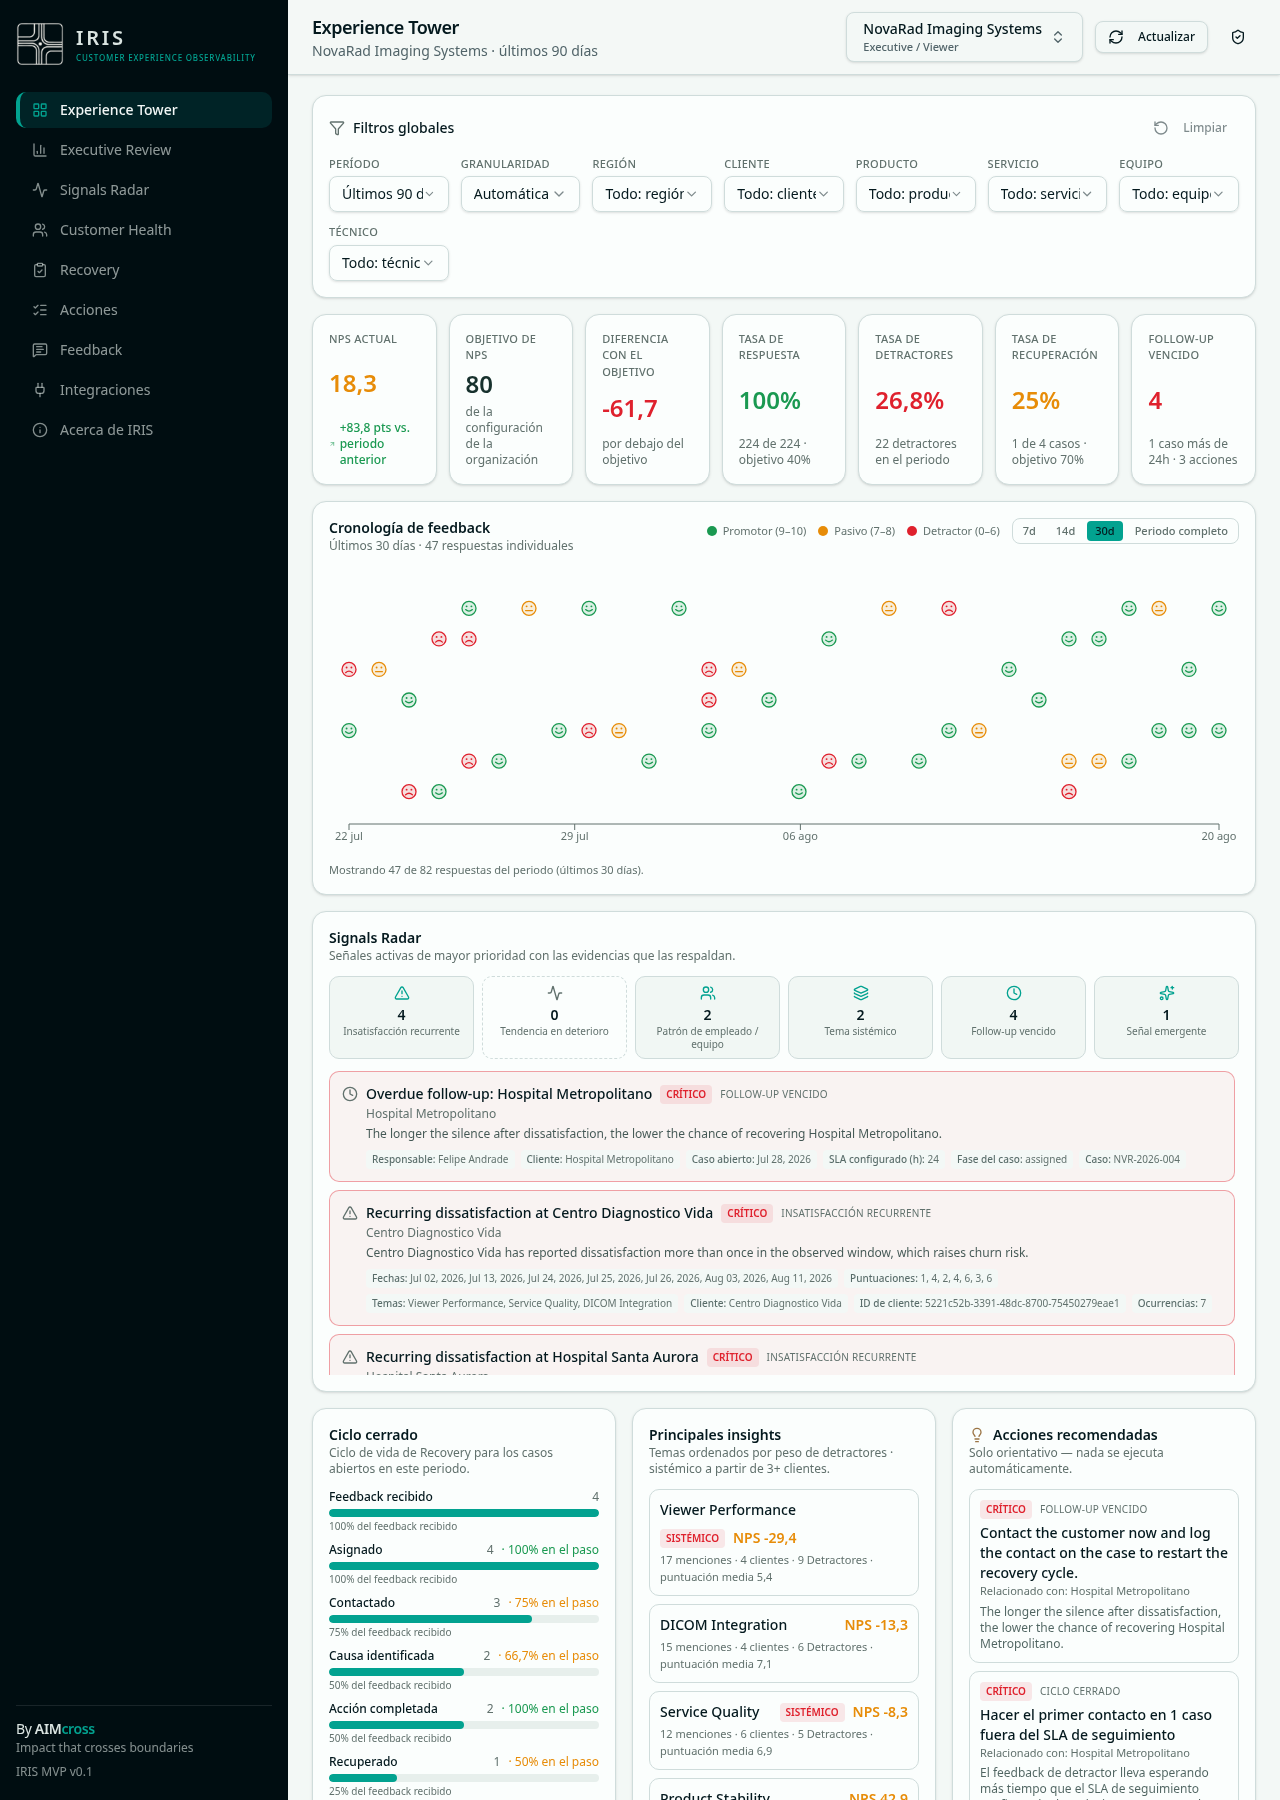The image size is (1280, 1800).
Task: Click the shield icon in header
Action: pos(1238,37)
